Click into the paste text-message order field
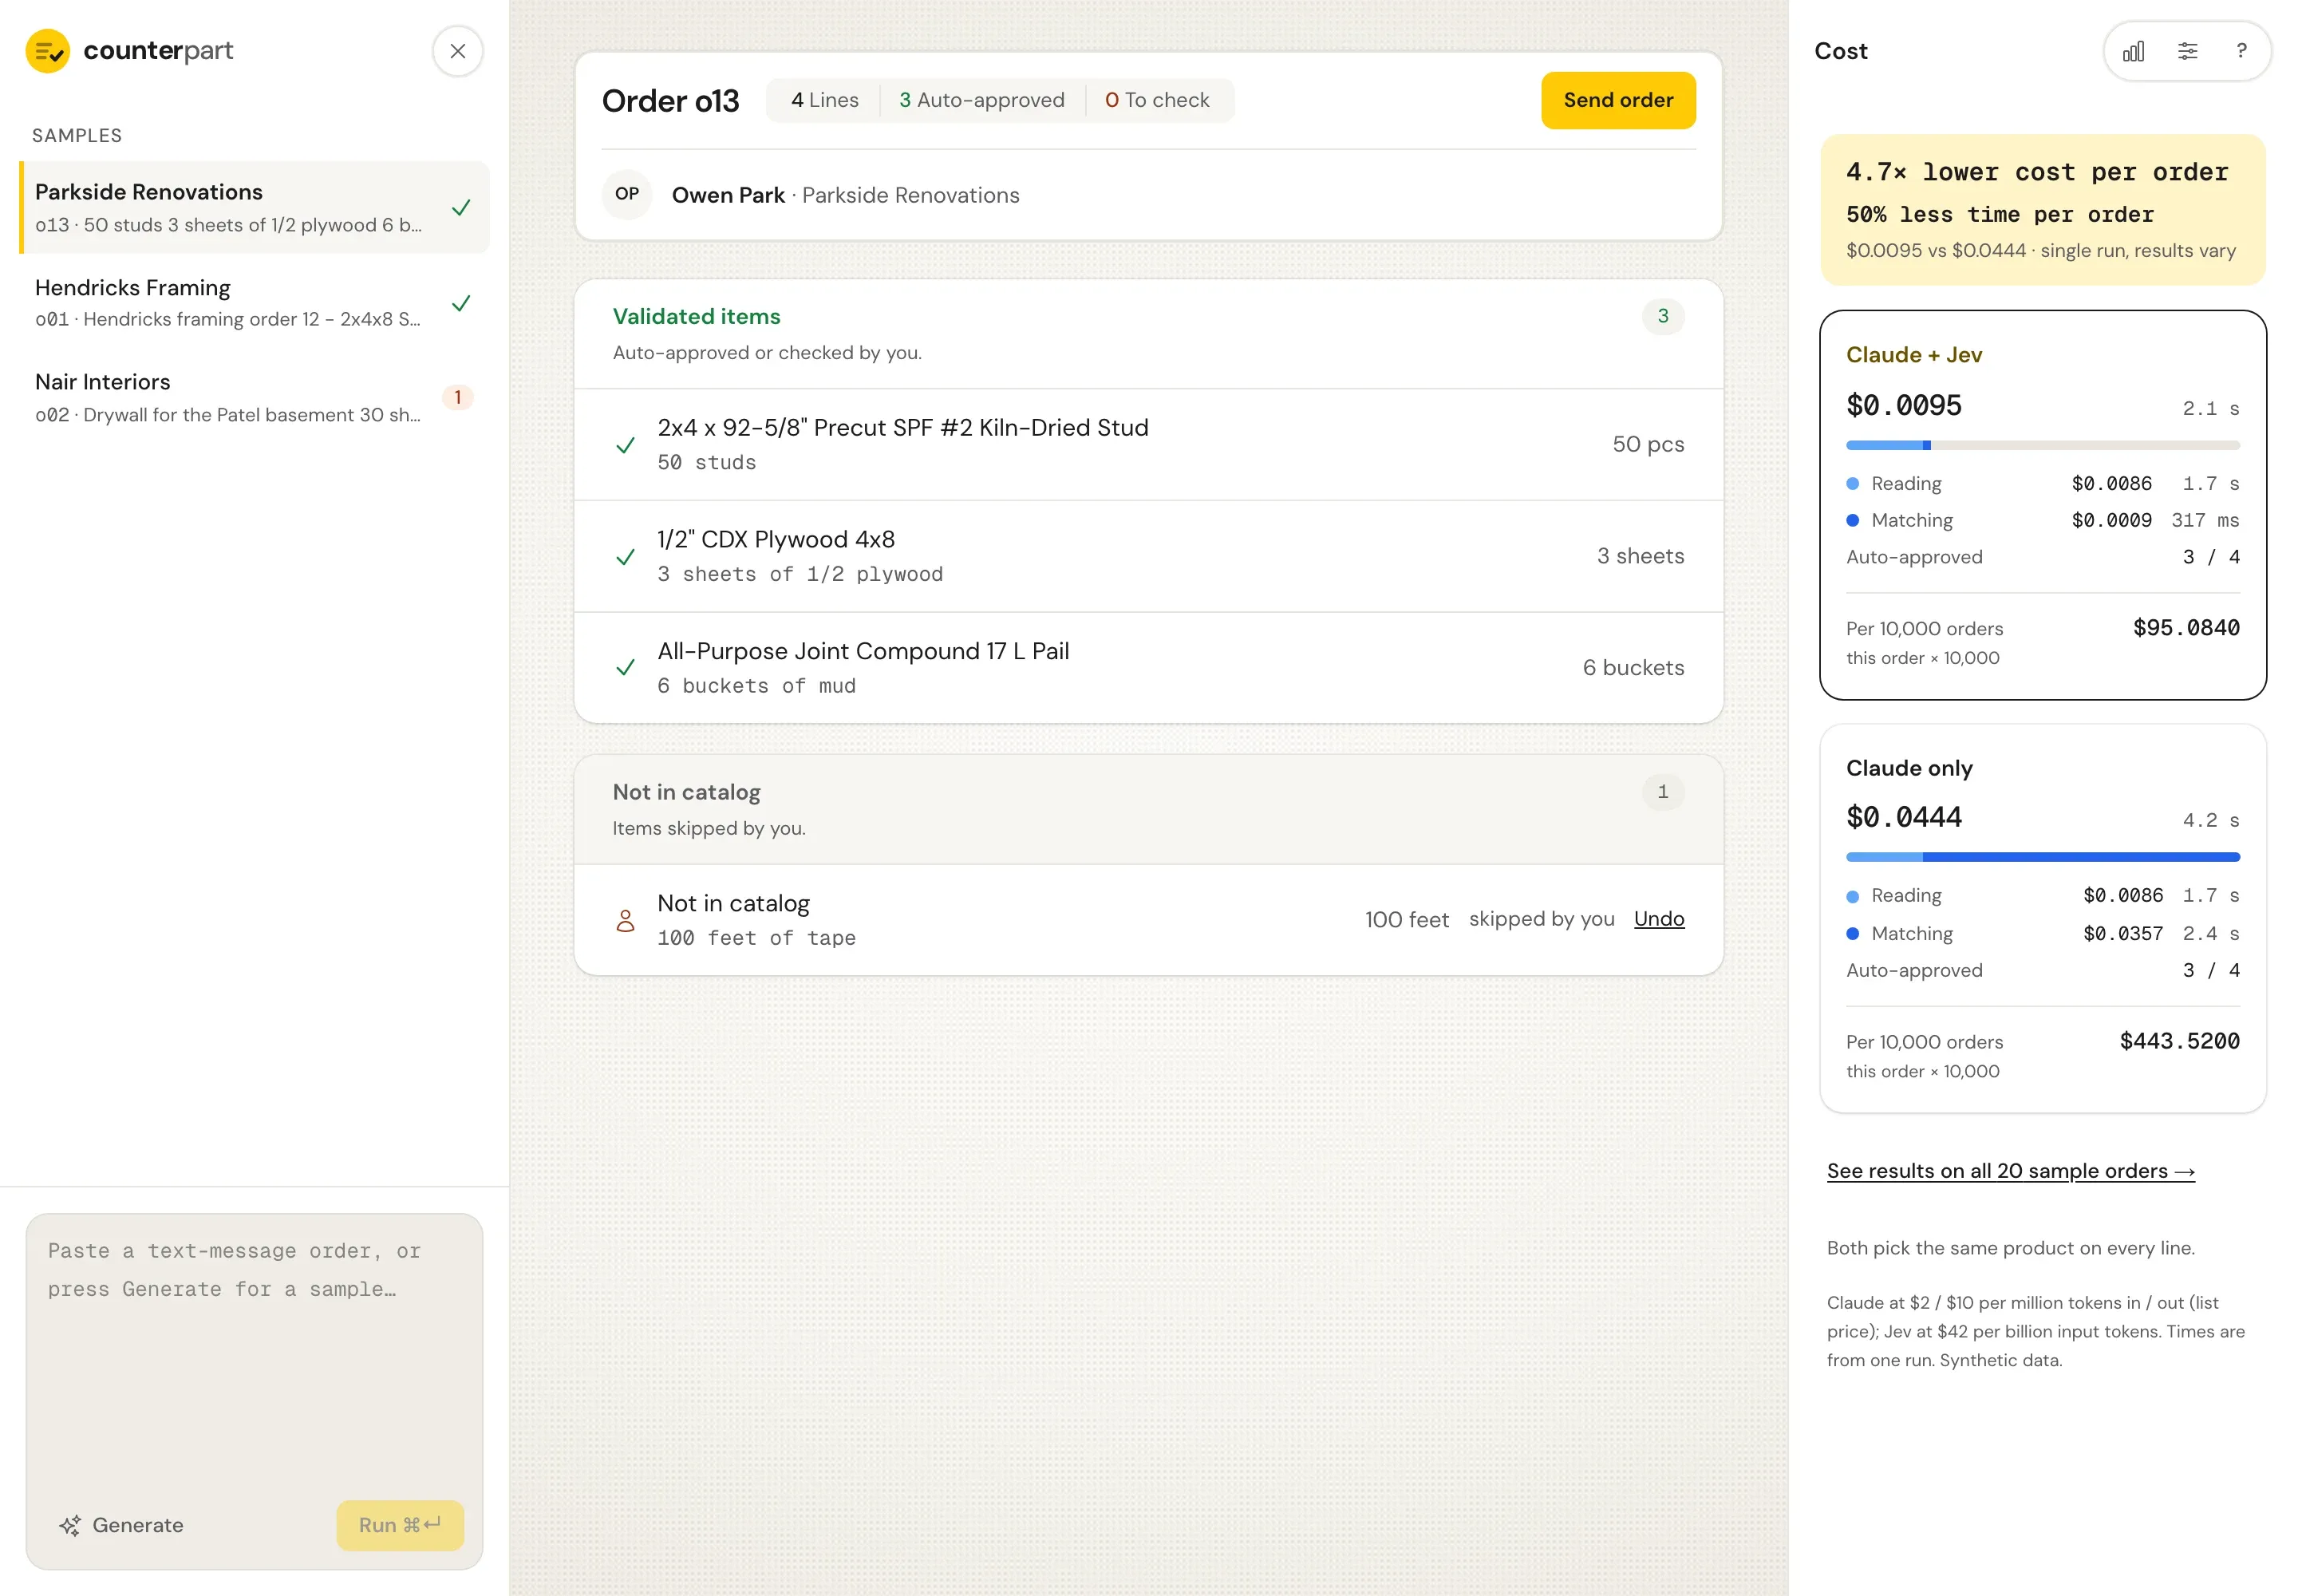This screenshot has height=1596, width=2298. [x=254, y=1355]
